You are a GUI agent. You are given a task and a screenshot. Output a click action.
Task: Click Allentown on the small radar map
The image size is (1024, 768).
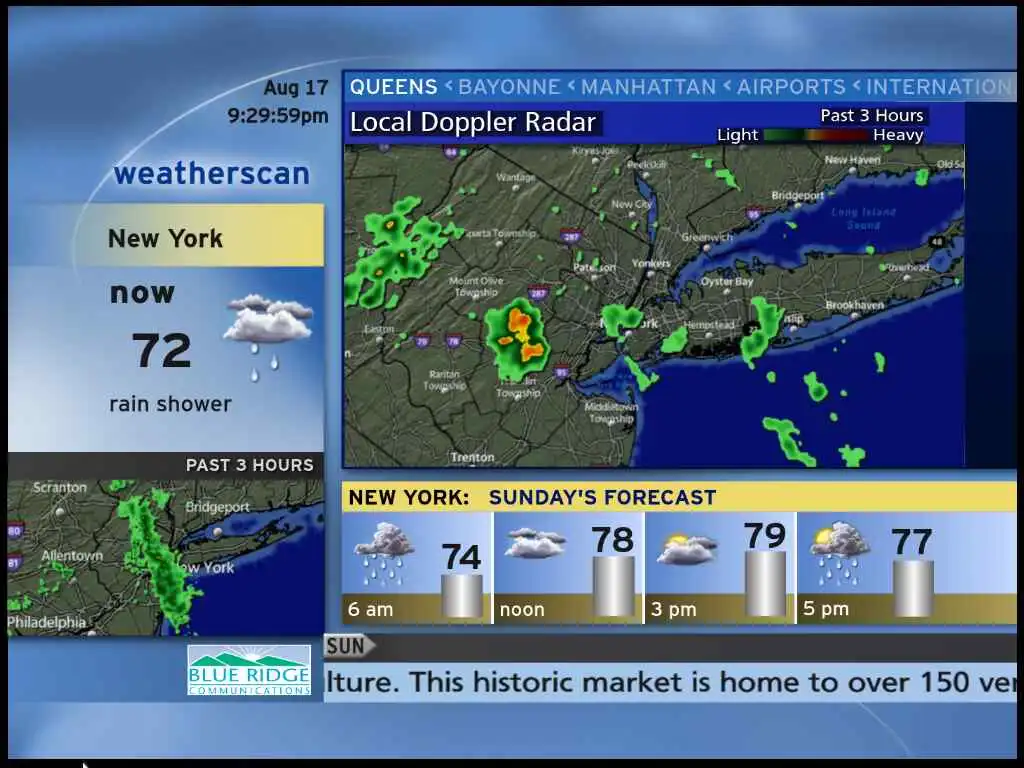coord(72,556)
